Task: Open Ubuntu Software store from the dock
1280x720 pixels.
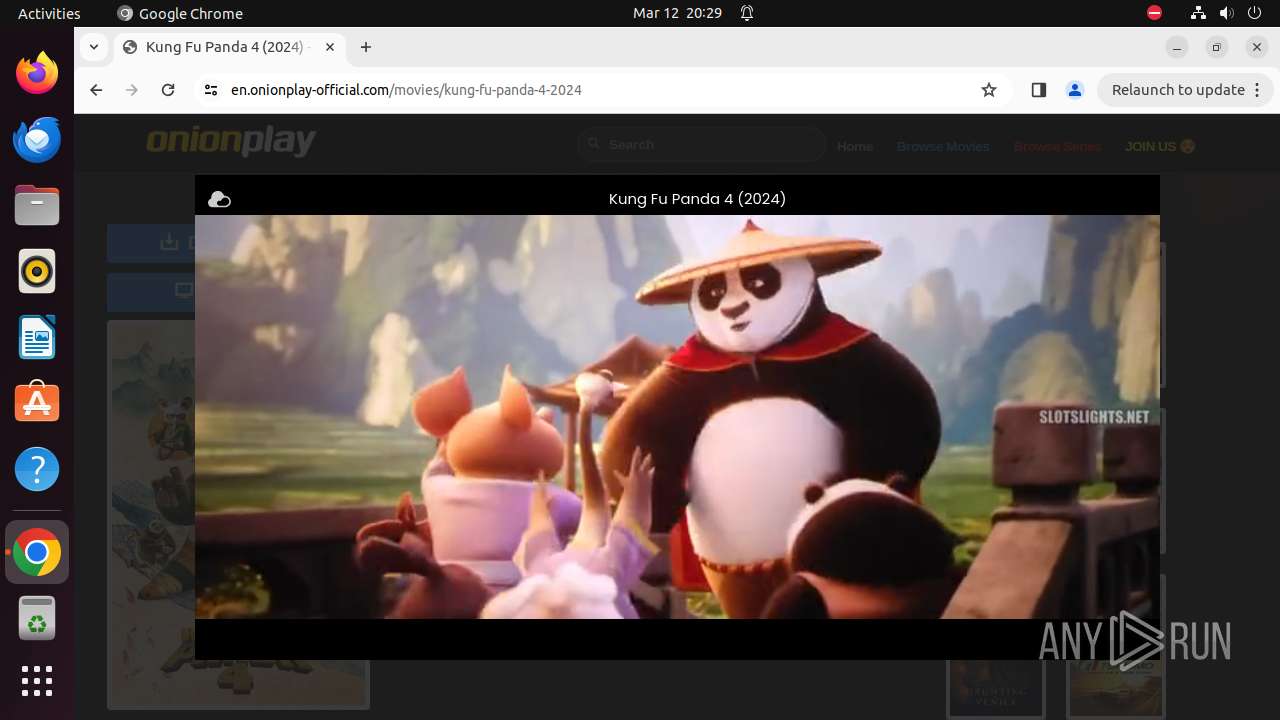Action: pos(37,403)
